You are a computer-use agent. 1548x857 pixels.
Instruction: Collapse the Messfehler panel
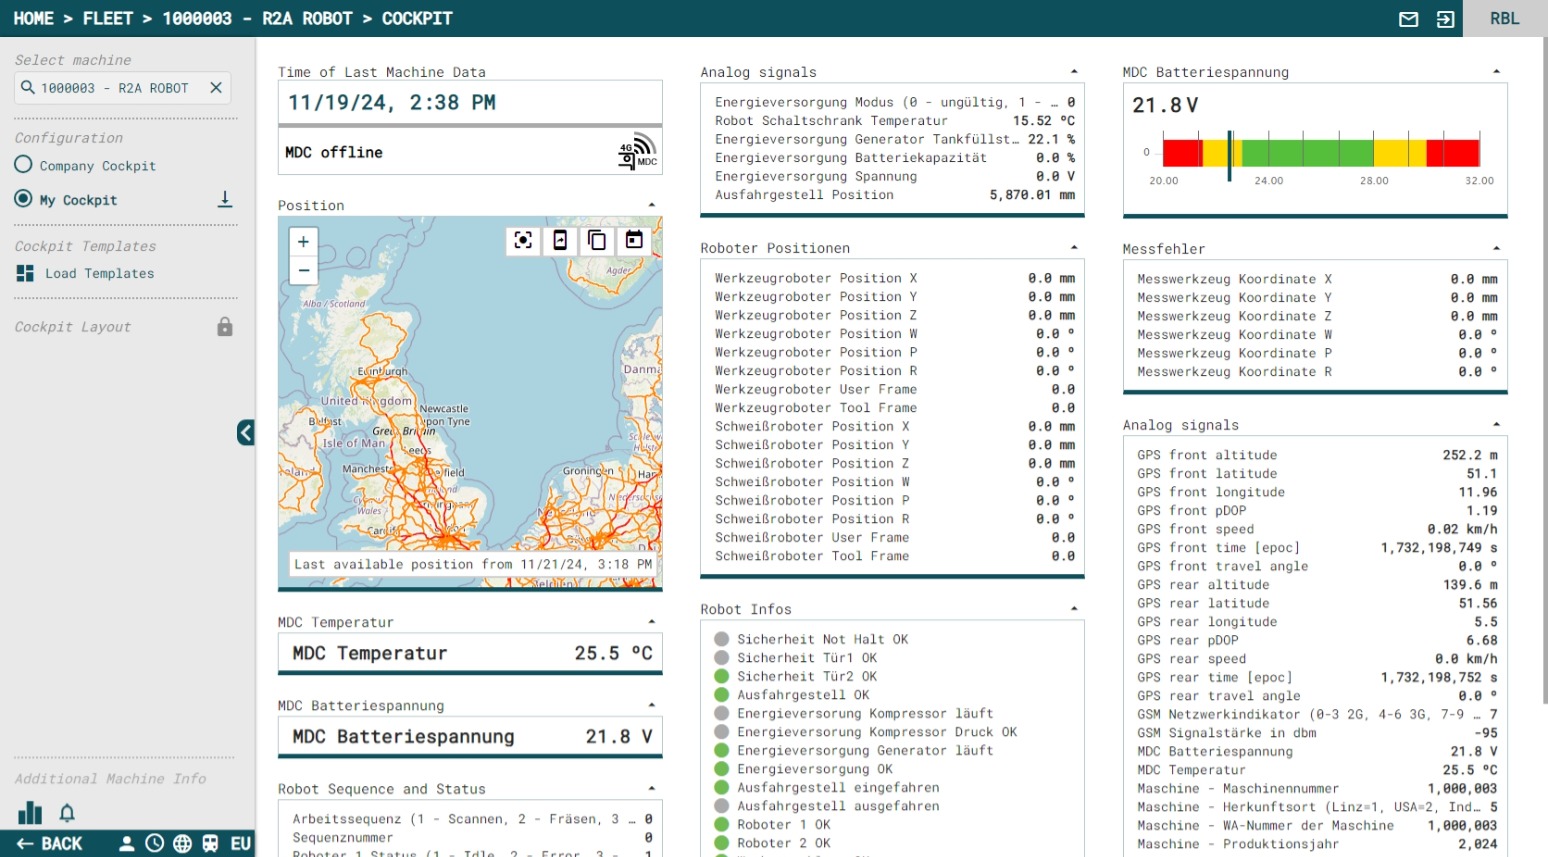1496,249
